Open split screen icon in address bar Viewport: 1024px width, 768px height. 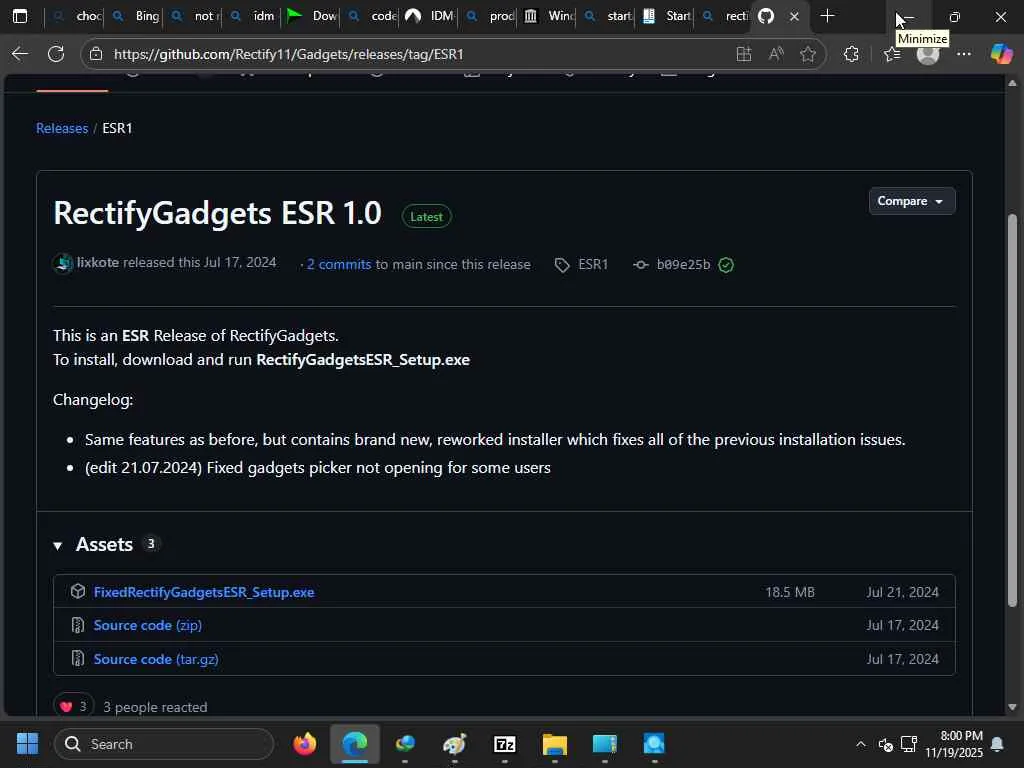743,54
